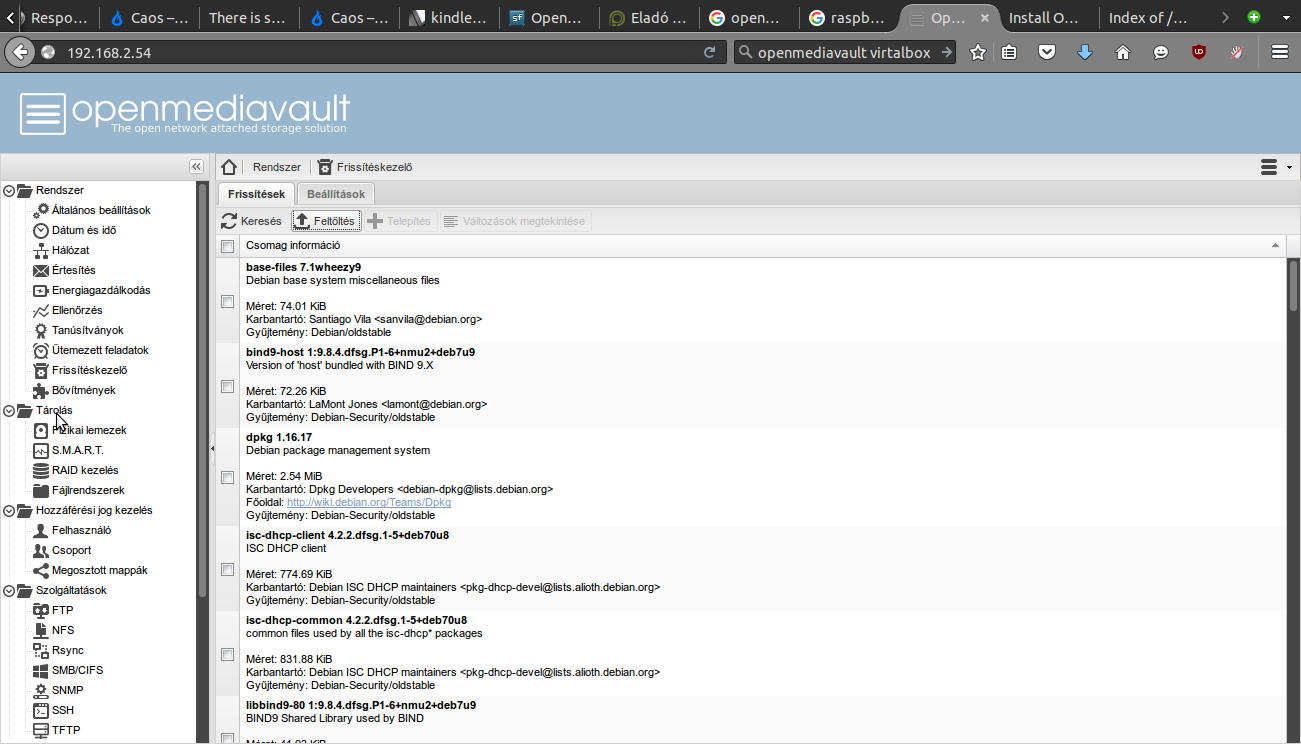Collapse the Hozzáférési jog kezelés node

click(x=9, y=510)
